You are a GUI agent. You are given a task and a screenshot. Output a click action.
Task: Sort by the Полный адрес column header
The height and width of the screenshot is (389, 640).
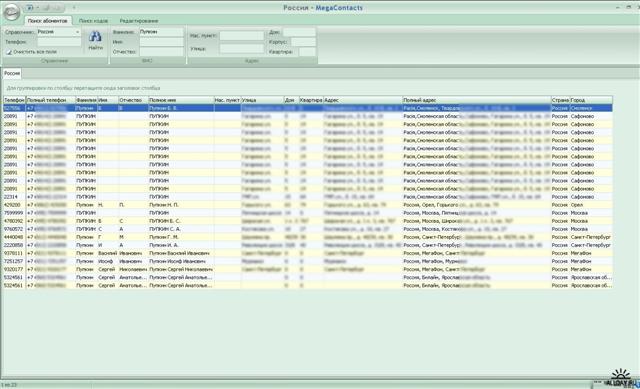pyautogui.click(x=476, y=100)
